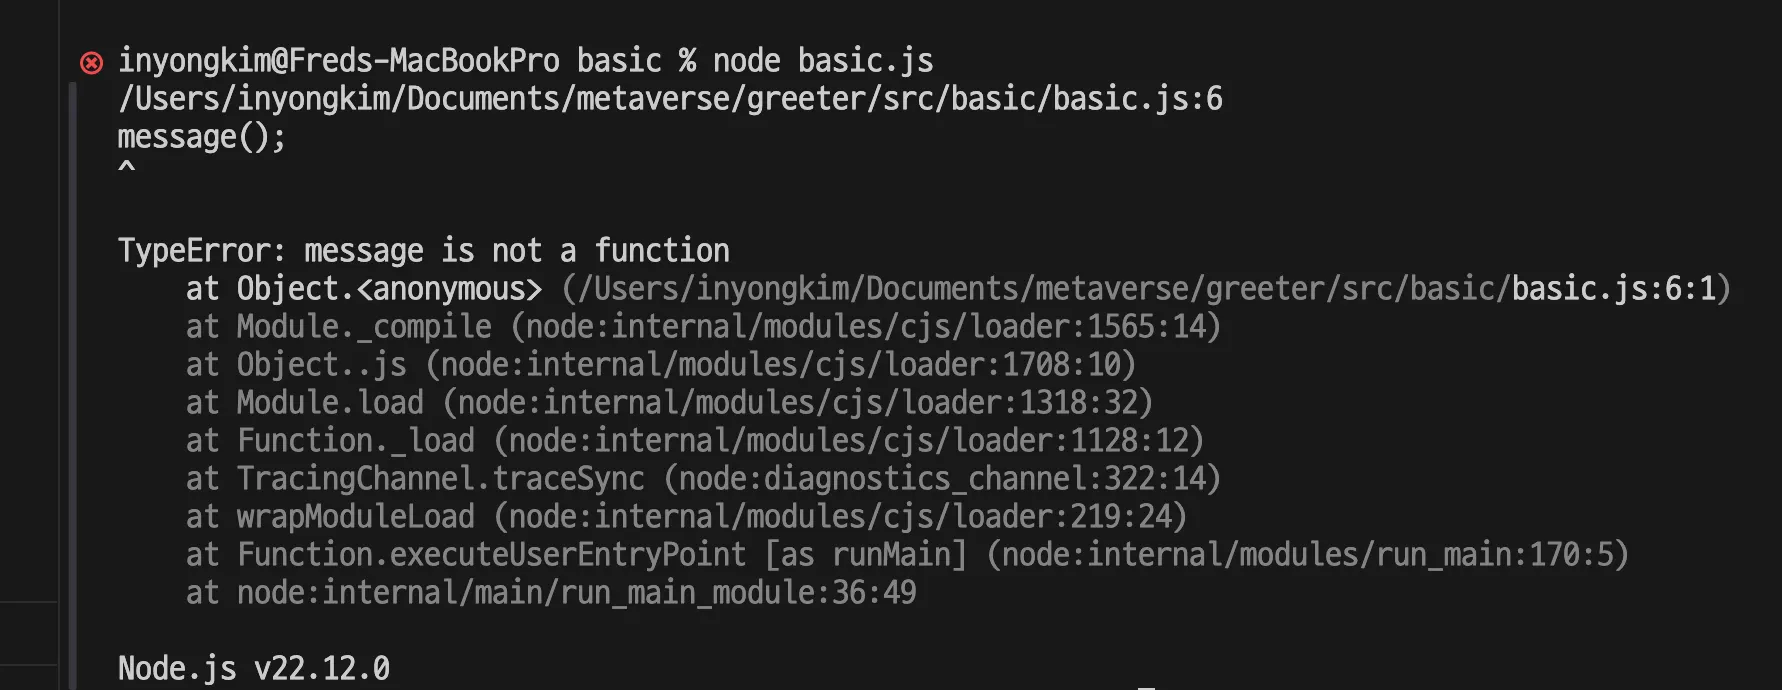The height and width of the screenshot is (690, 1782).
Task: Click the command status bar beside output
Action: (73, 385)
